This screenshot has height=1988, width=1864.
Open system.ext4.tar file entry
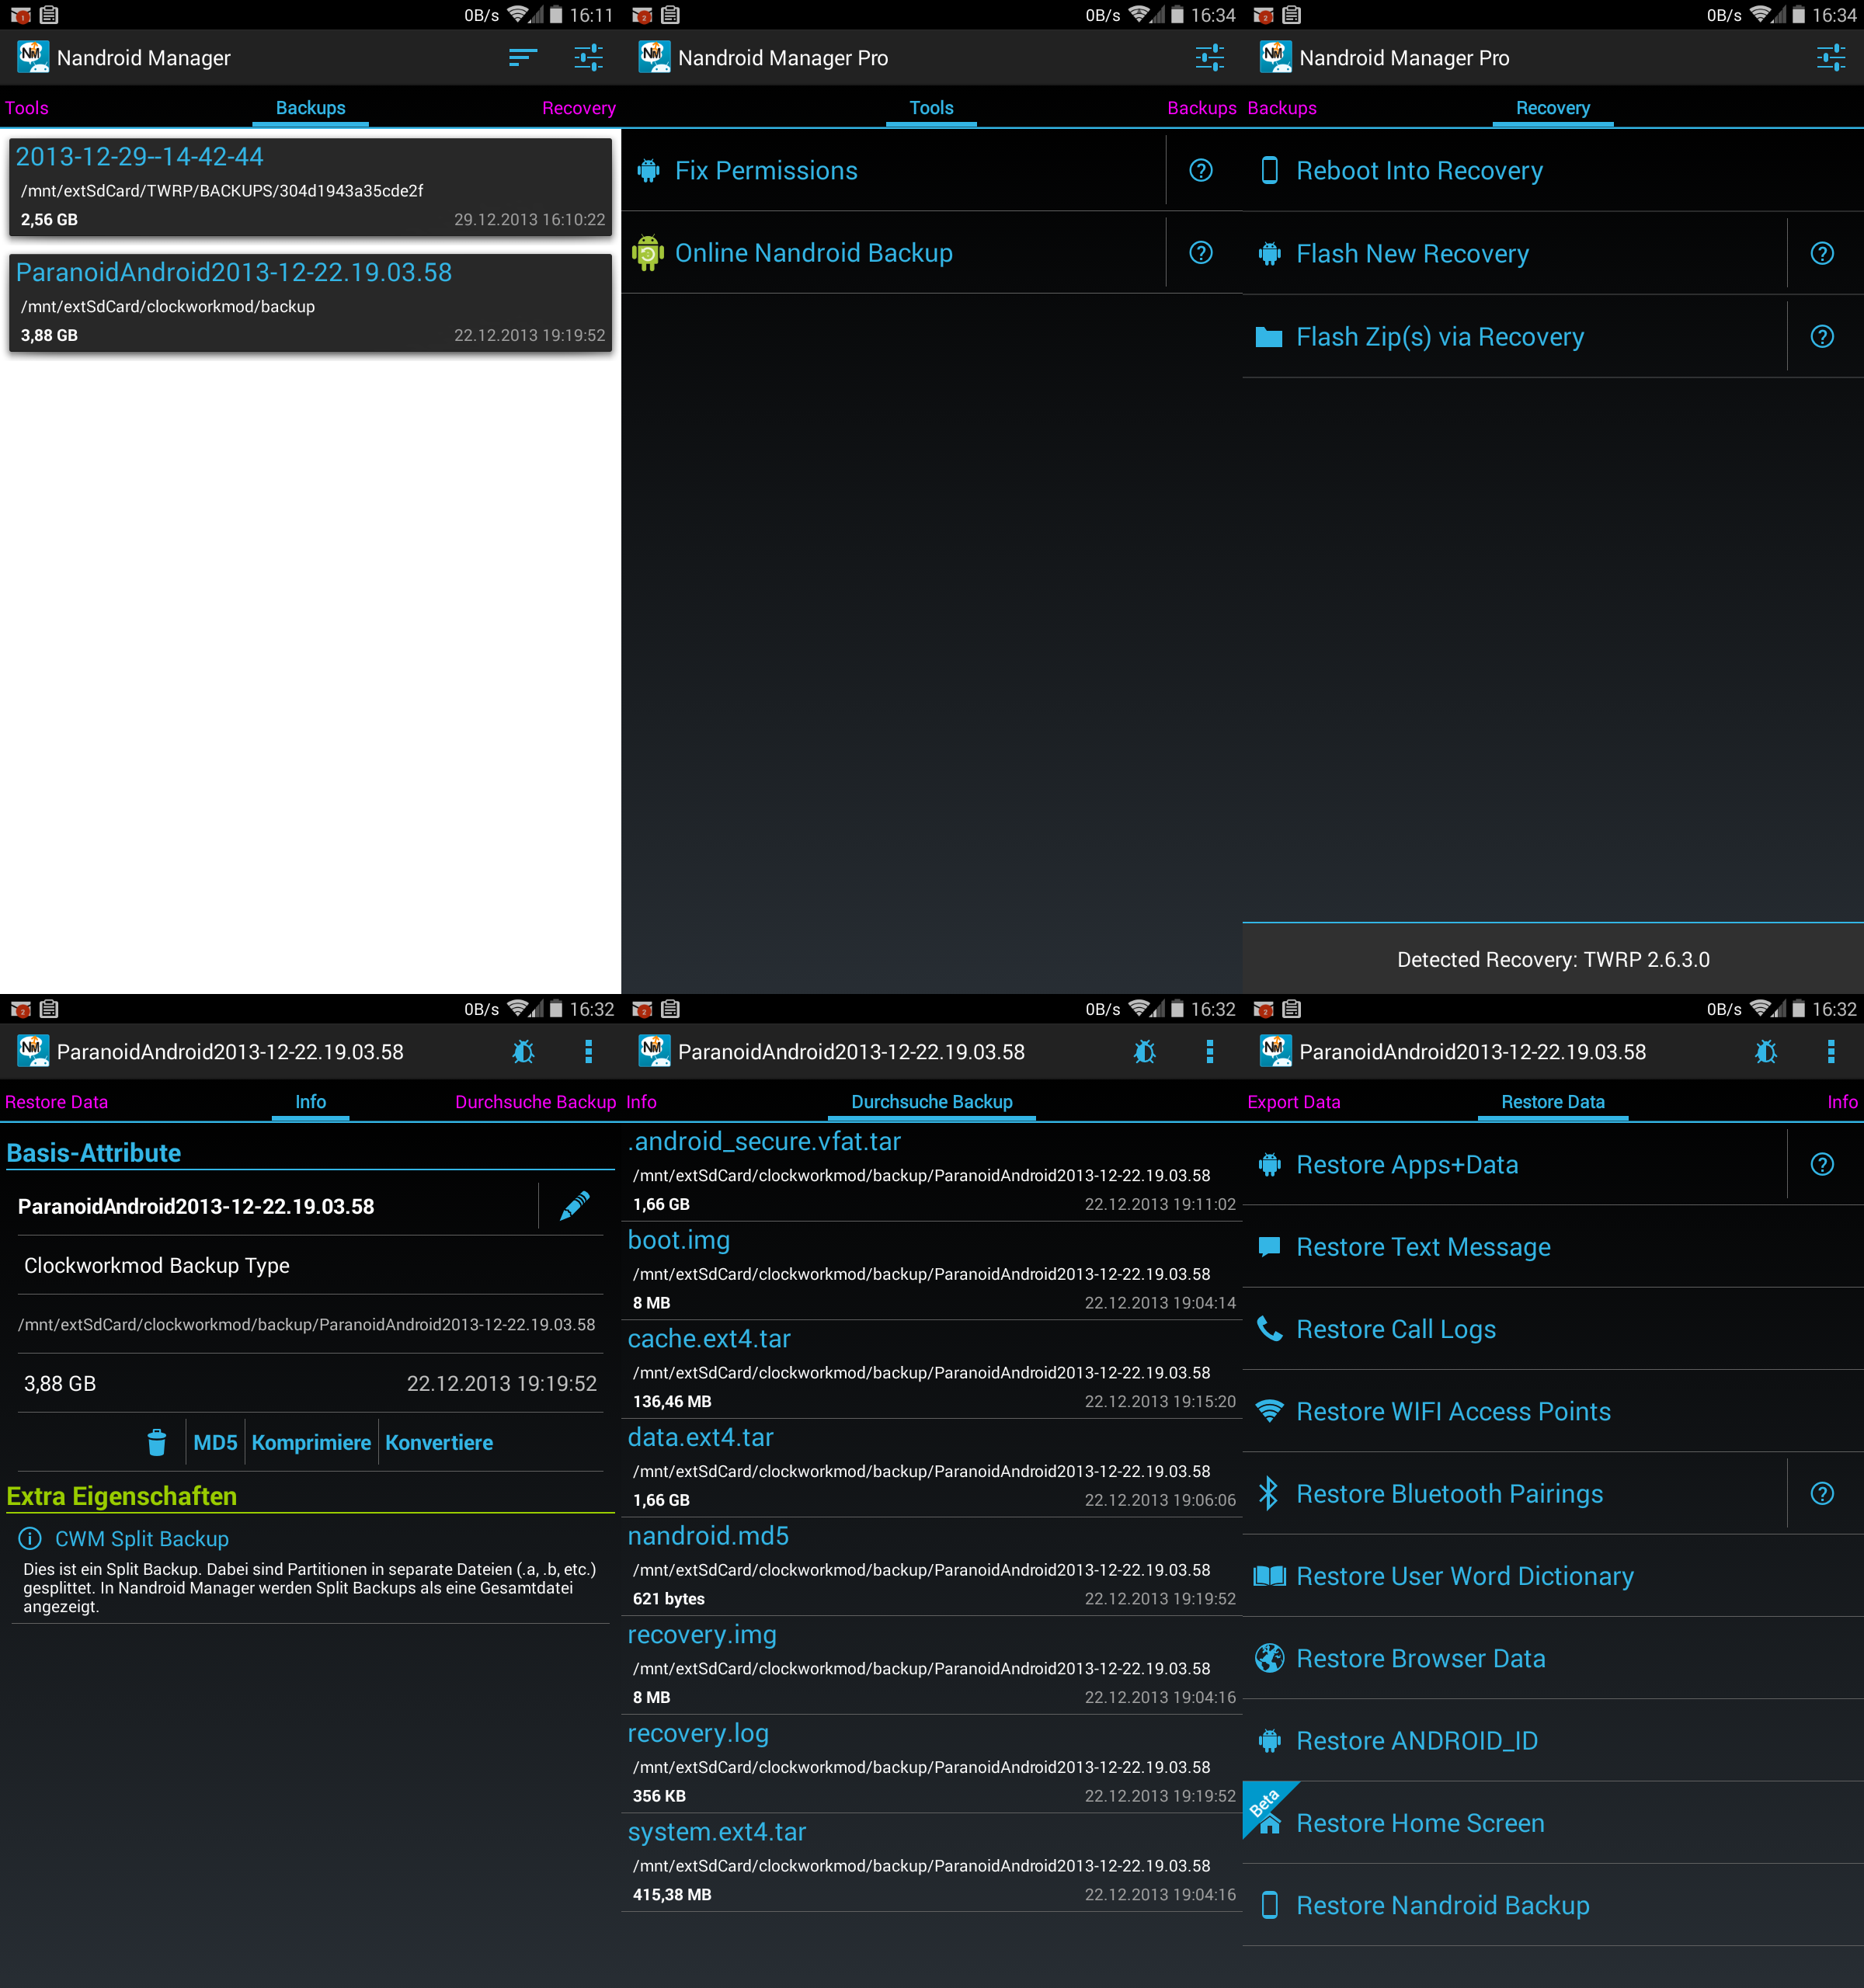point(932,1862)
